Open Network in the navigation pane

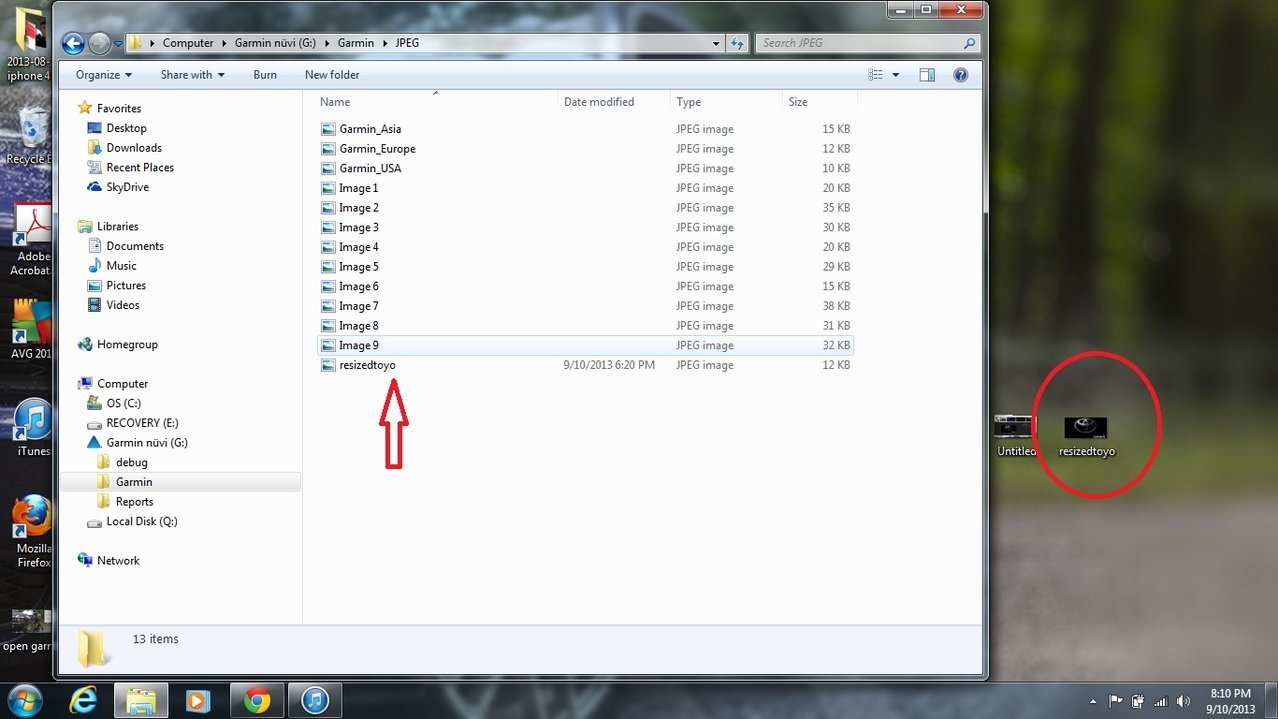tap(118, 561)
